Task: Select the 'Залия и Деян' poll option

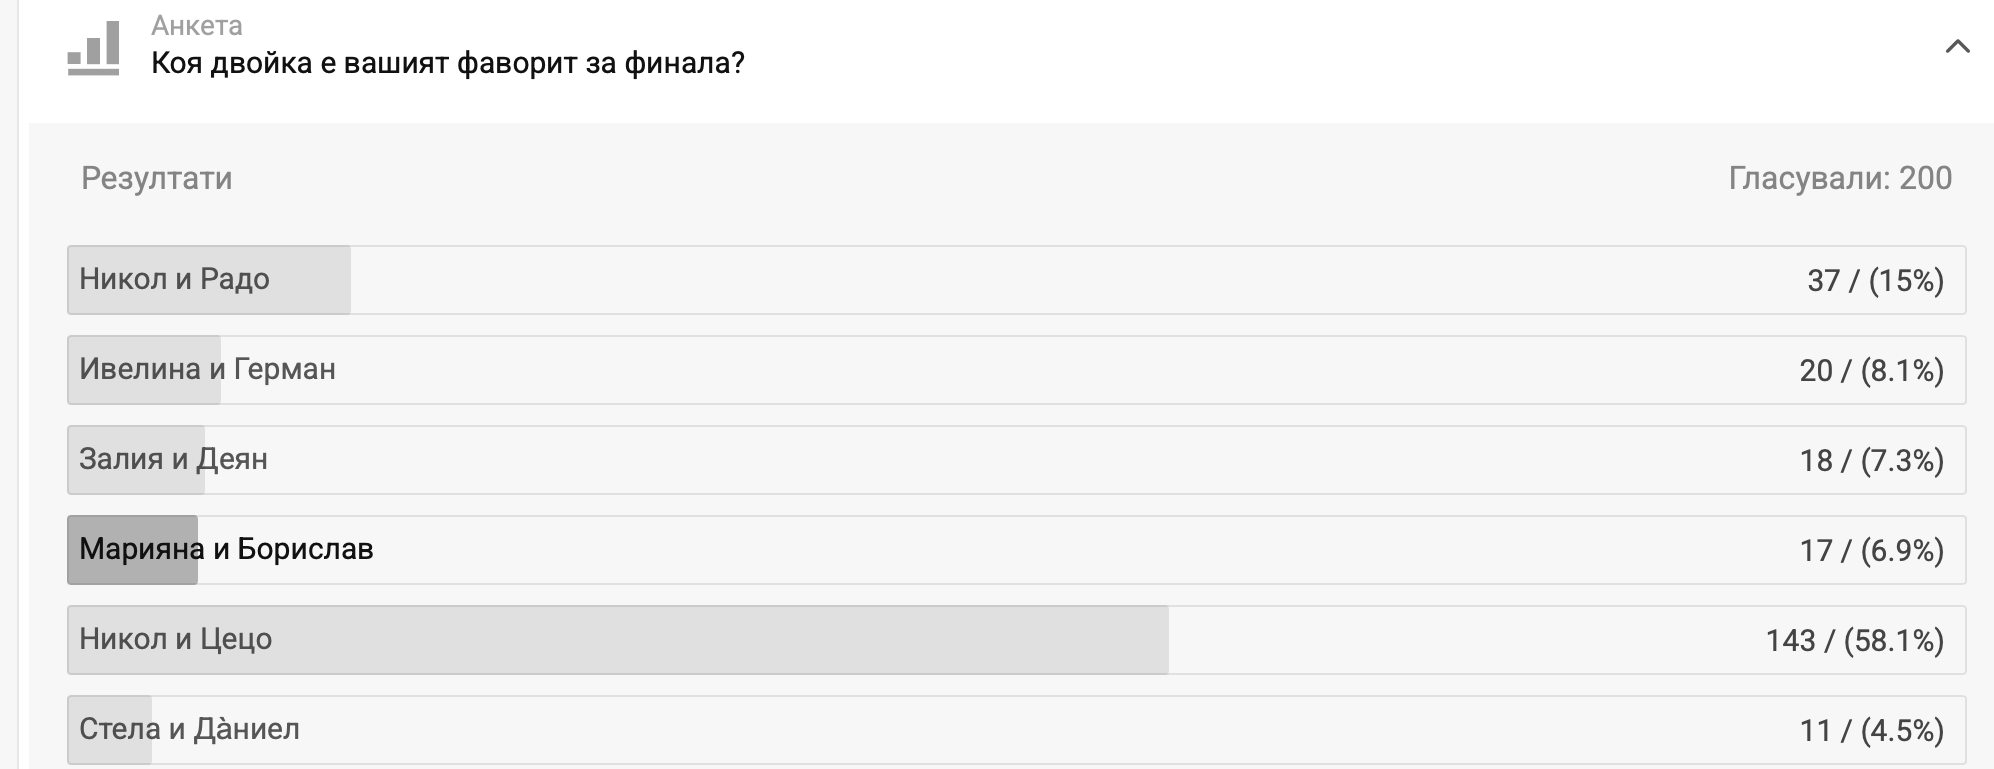Action: coord(173,459)
